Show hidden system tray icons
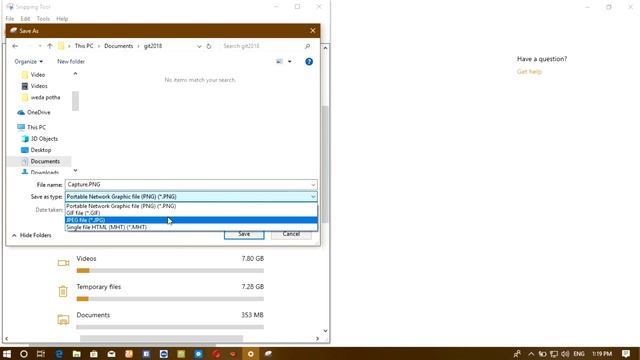The width and height of the screenshot is (640, 360). [x=531, y=354]
